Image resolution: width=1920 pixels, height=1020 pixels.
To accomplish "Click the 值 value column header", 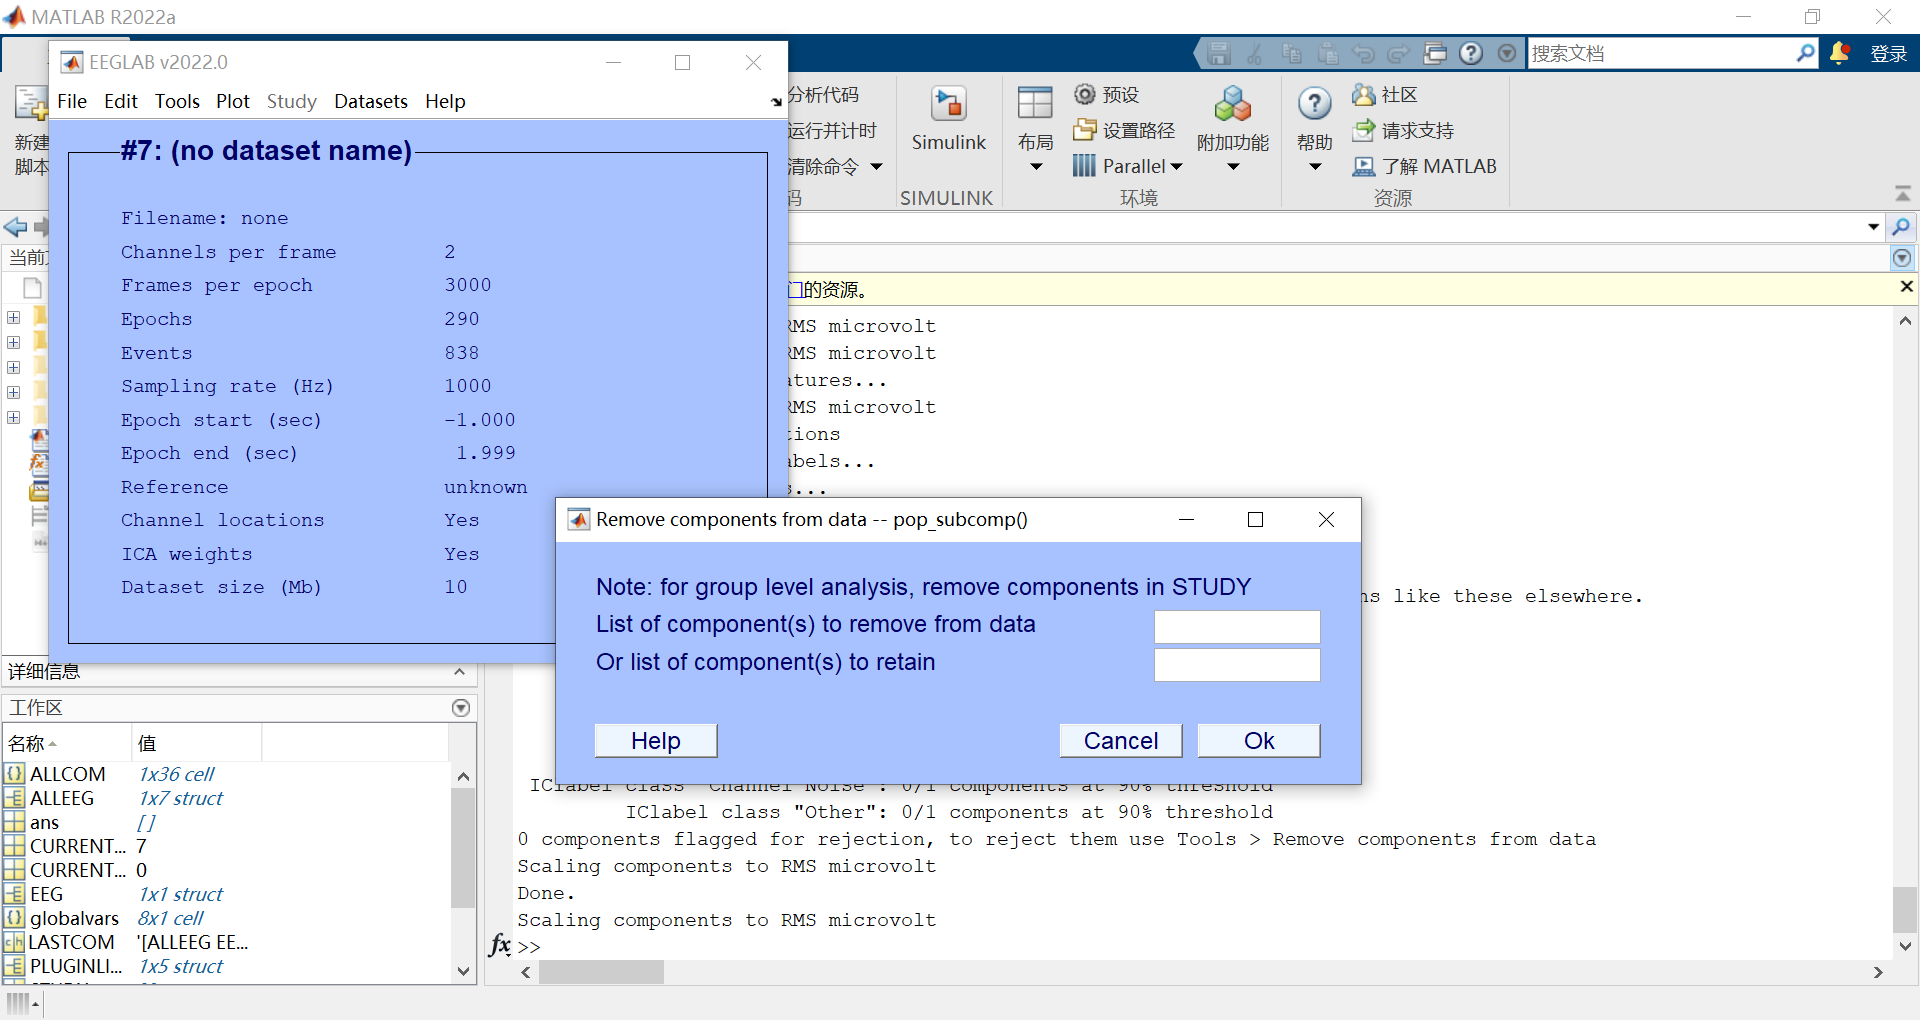I will [x=197, y=743].
